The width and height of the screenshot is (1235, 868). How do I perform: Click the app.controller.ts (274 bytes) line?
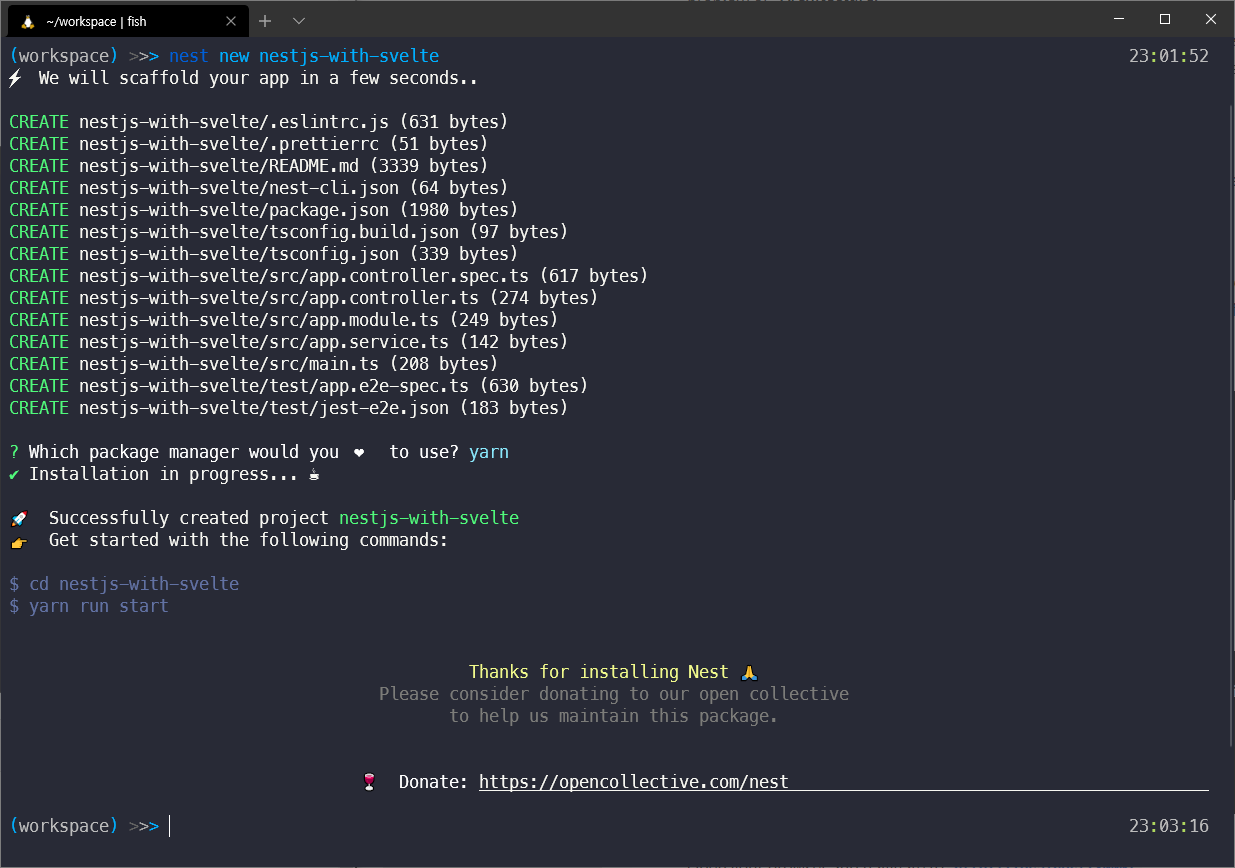pos(304,298)
